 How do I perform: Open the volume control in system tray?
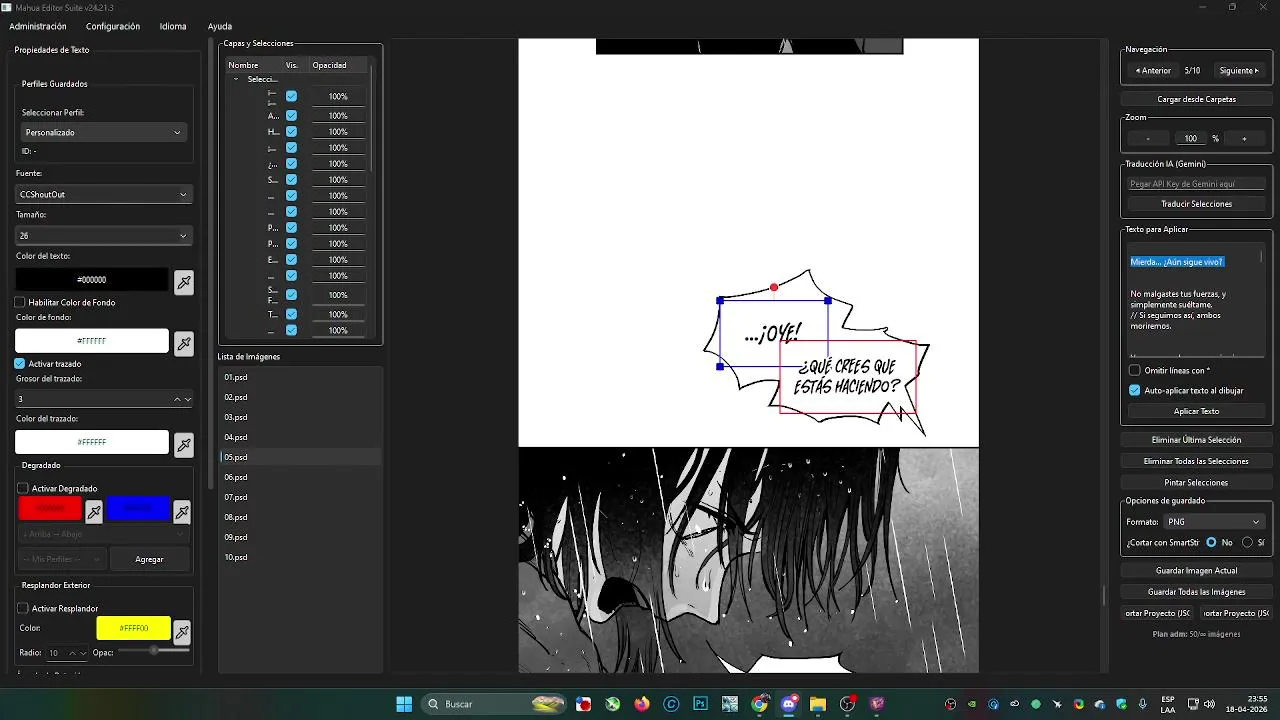(1210, 704)
